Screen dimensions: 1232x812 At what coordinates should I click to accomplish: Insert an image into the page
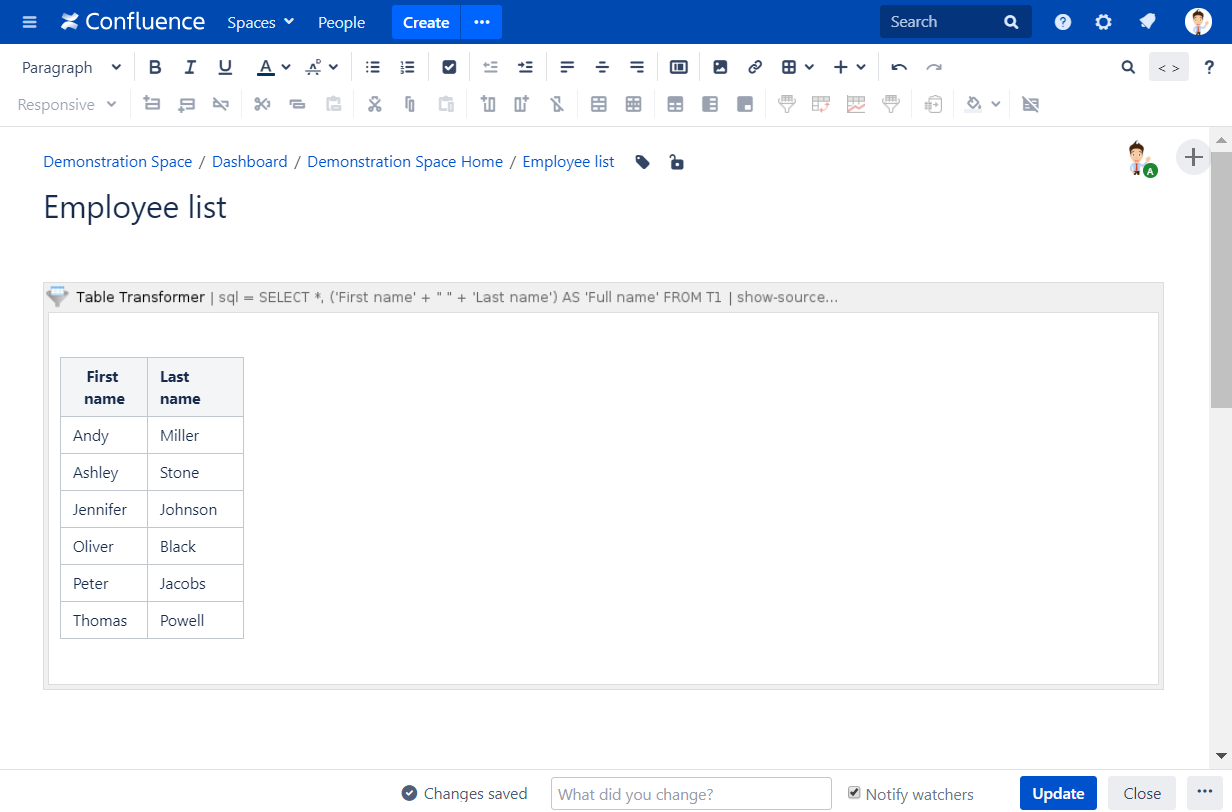tap(720, 66)
